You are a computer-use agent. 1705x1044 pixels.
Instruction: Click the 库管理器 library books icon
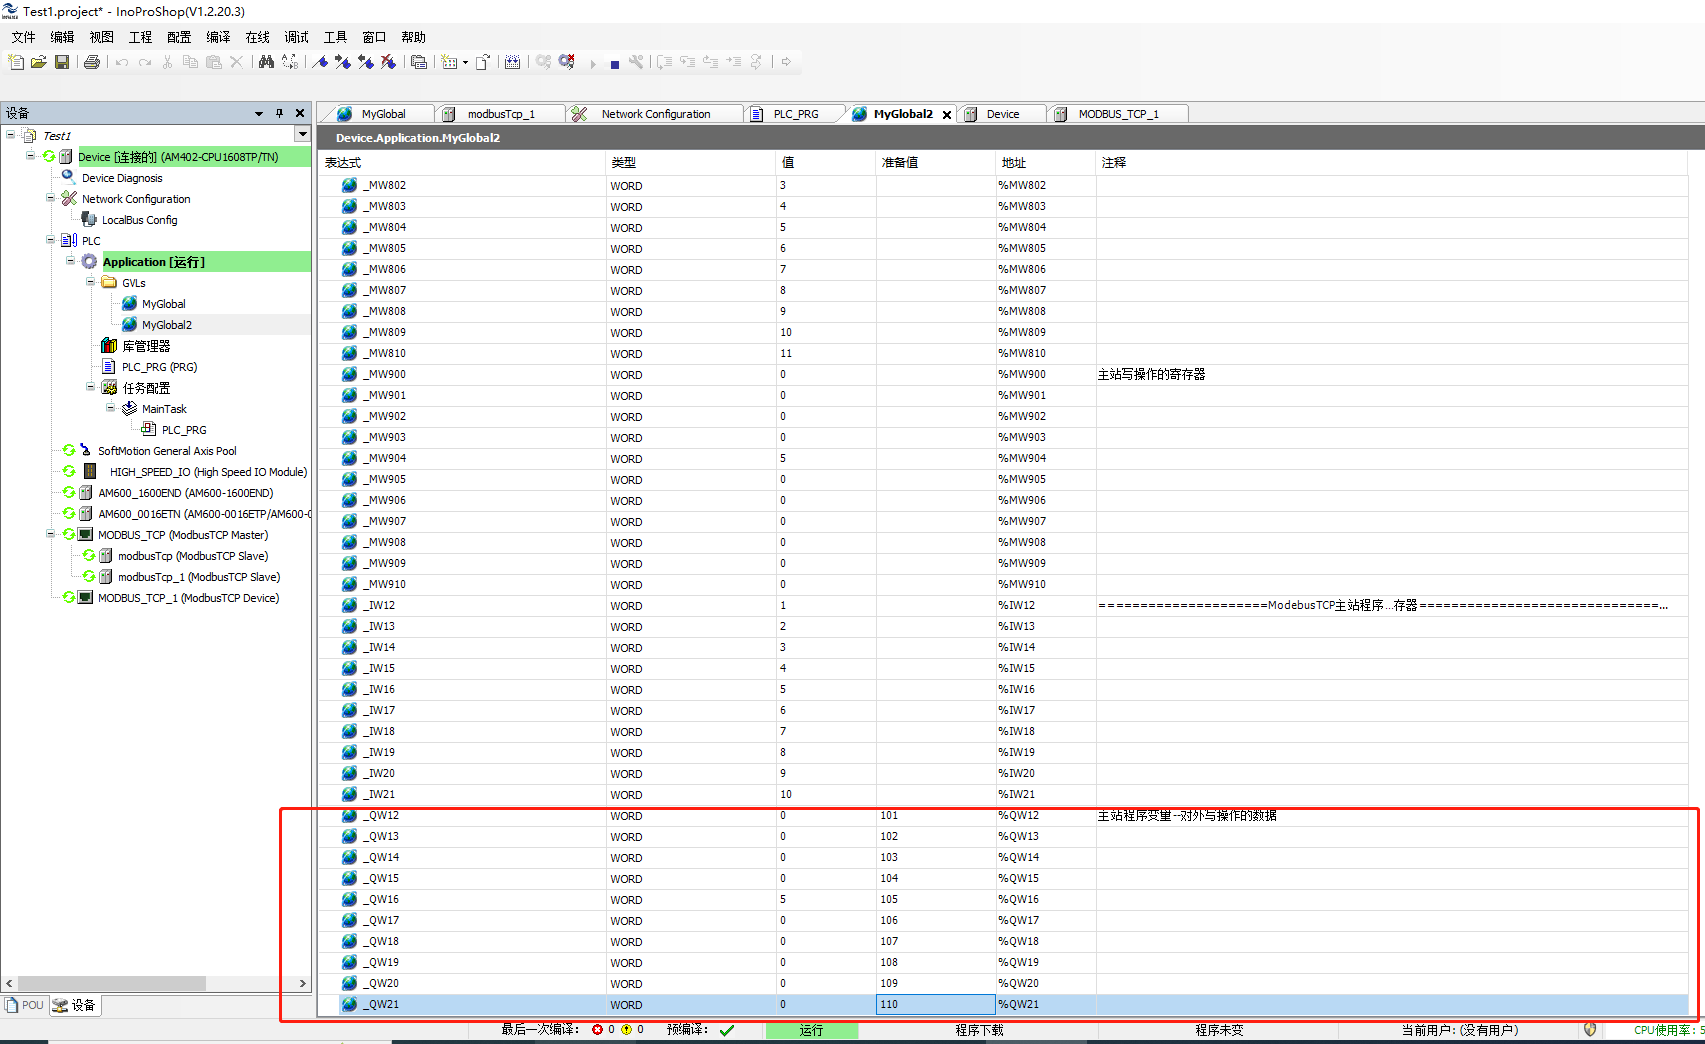click(x=109, y=345)
